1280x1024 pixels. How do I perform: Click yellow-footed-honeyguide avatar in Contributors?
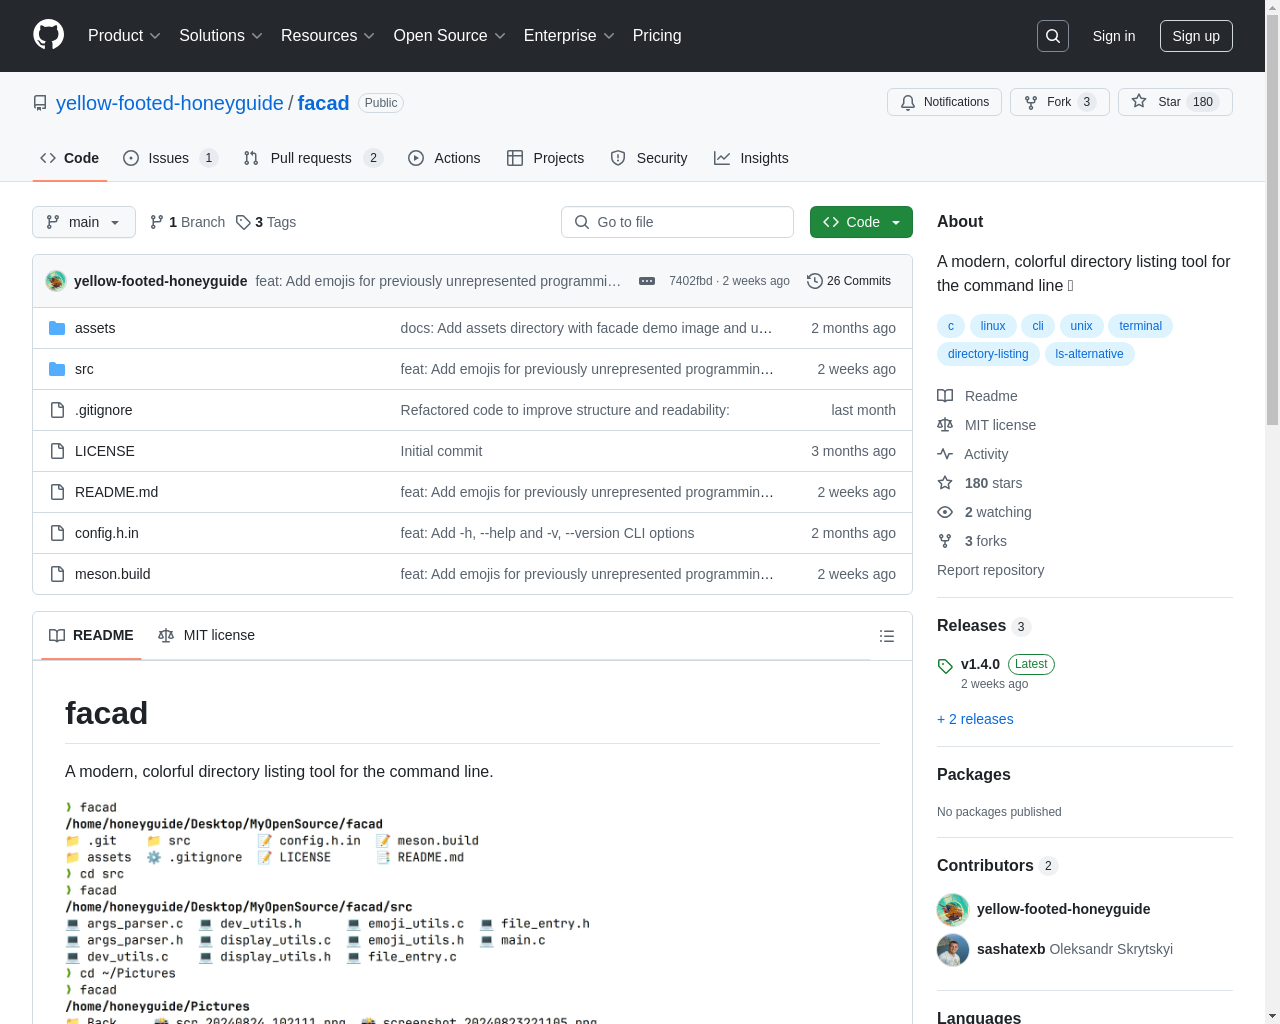953,910
